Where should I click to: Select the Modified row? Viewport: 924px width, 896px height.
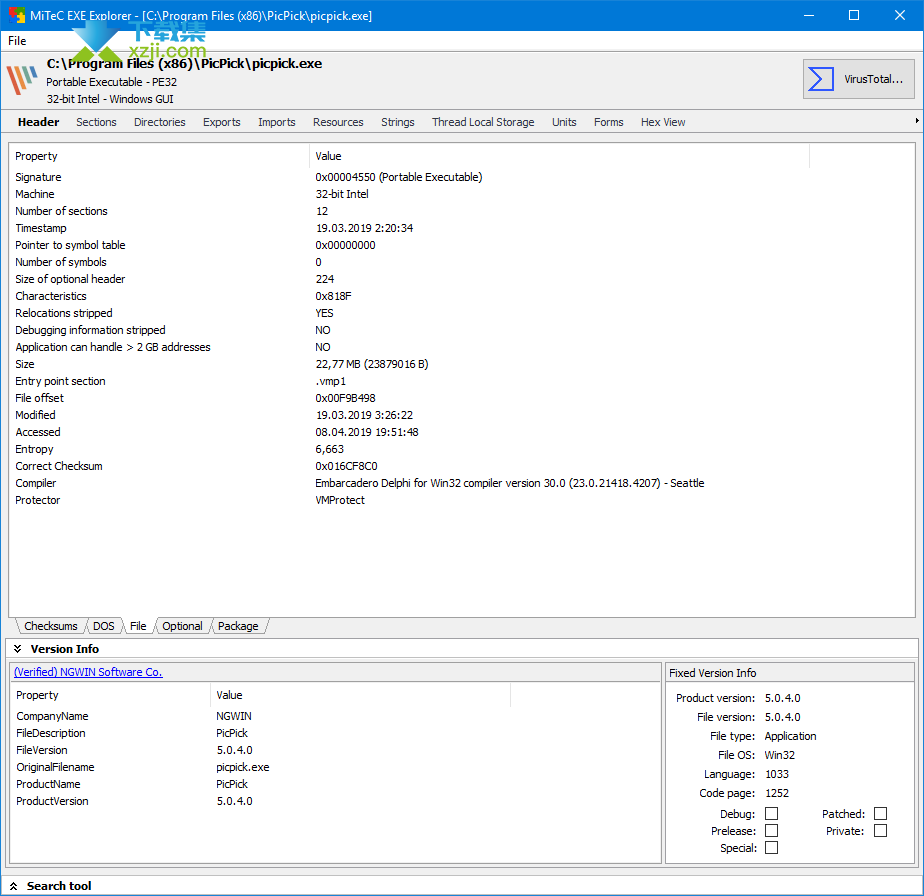tap(461, 415)
